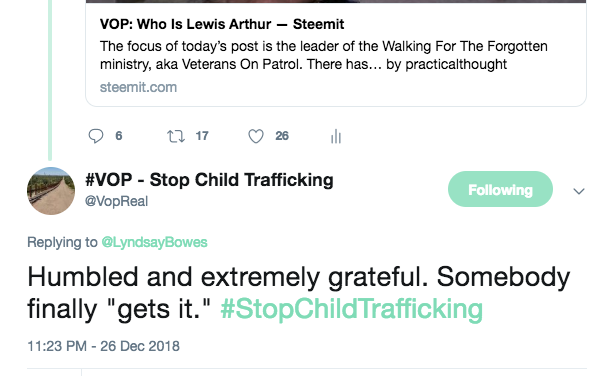Viewport: 612px width, 376px height.
Task: Click the retweet count 17
Action: (202, 136)
